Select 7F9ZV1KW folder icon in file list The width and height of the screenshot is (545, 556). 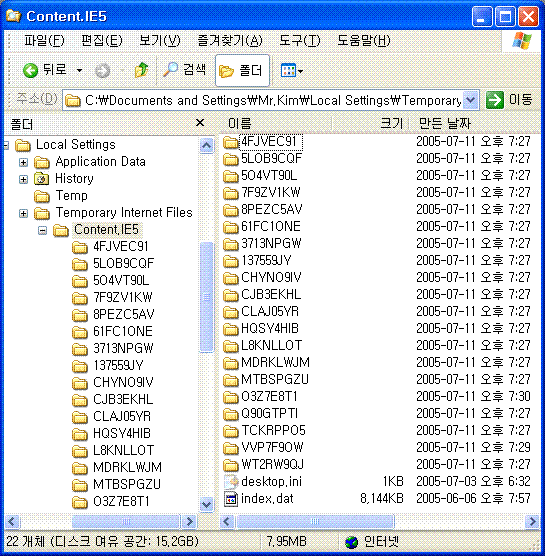[230, 193]
